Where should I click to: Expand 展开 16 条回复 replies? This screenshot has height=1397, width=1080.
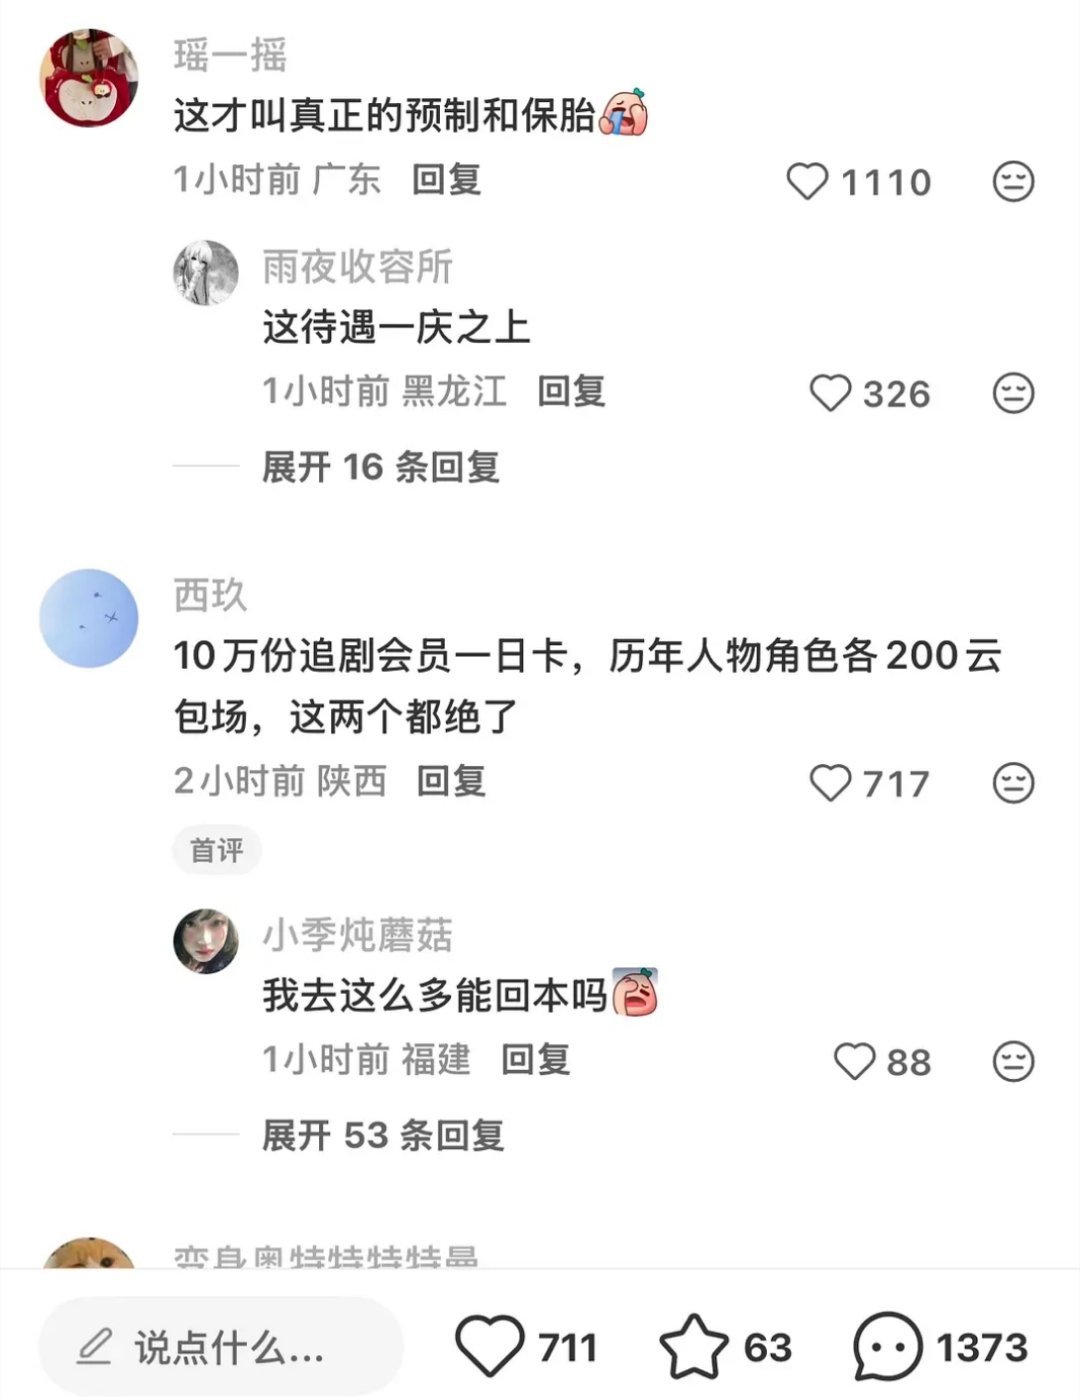coord(380,467)
